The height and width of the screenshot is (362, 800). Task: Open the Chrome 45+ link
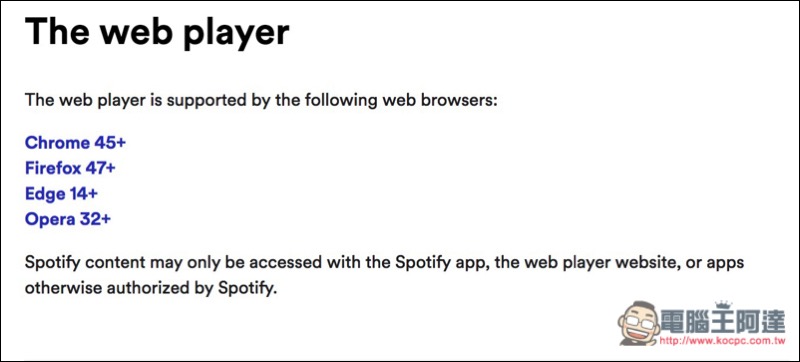pyautogui.click(x=75, y=143)
